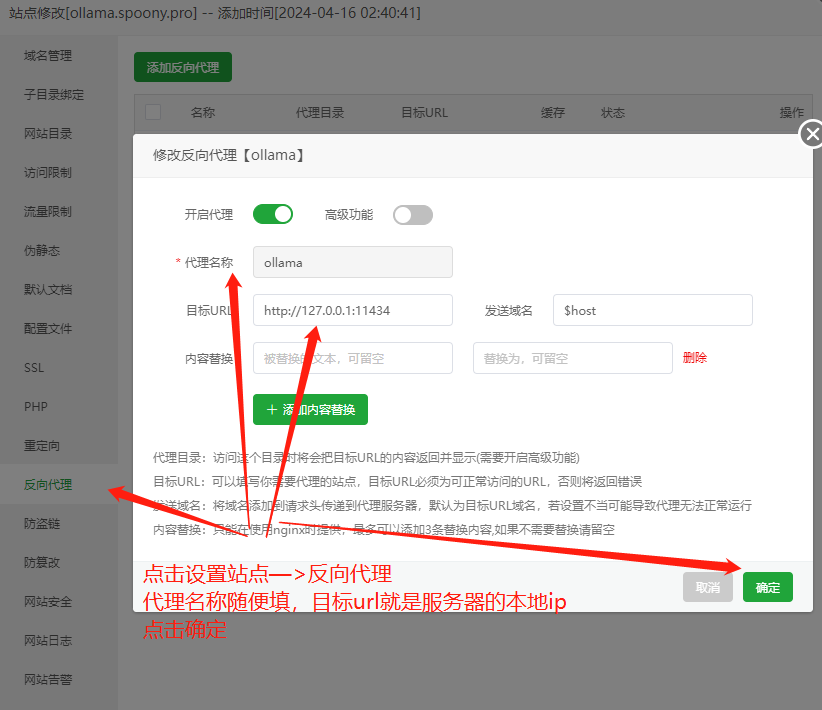Switch to the SSL sidebar tab

pos(34,368)
